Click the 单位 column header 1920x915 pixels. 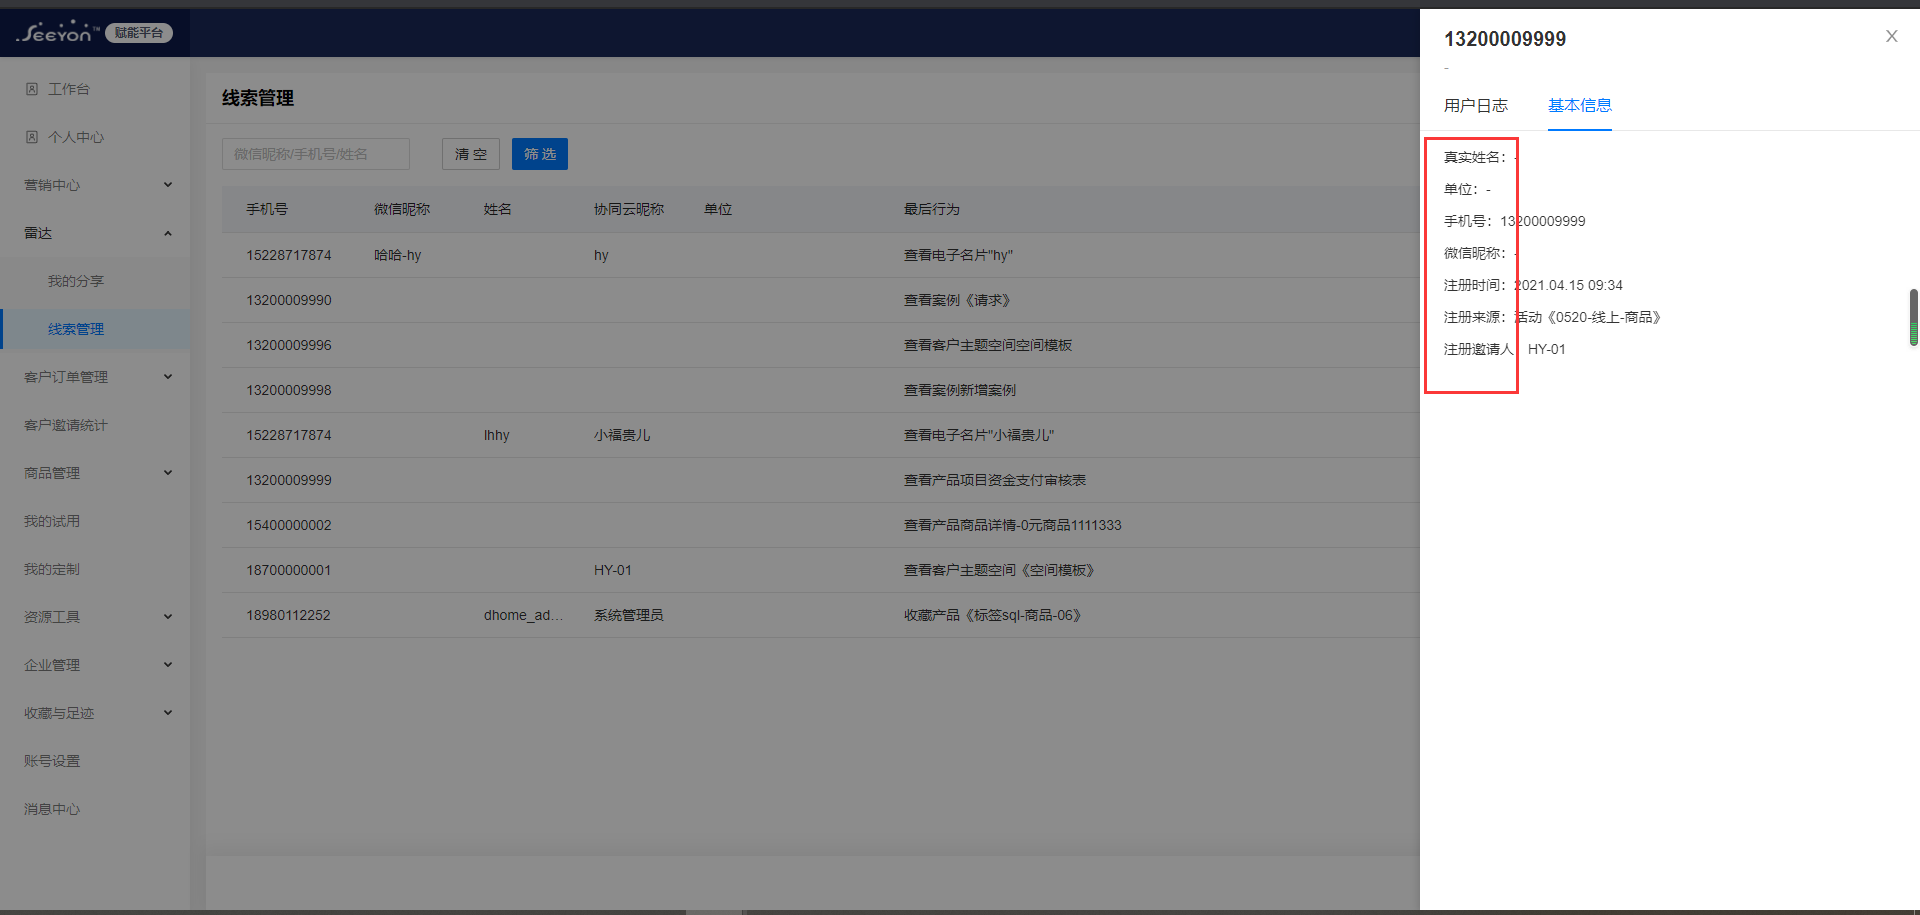[718, 209]
